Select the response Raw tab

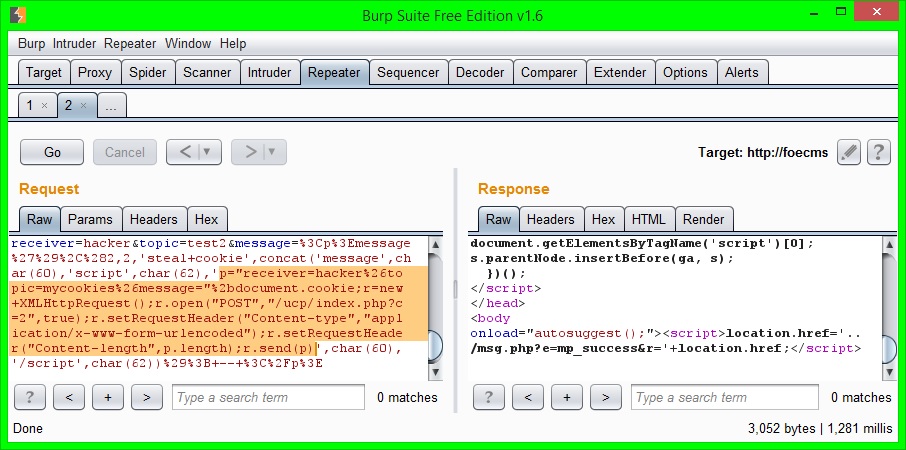tap(499, 220)
